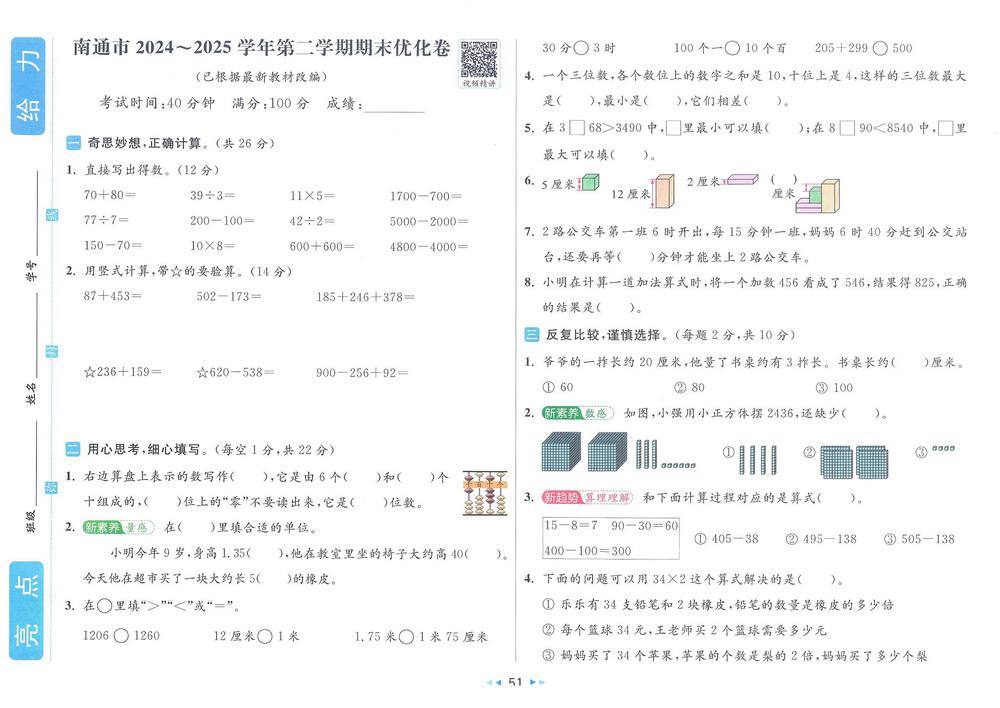Click the problem 900−256+92=
Viewport: 1000px width, 708px height.
pyautogui.click(x=362, y=372)
